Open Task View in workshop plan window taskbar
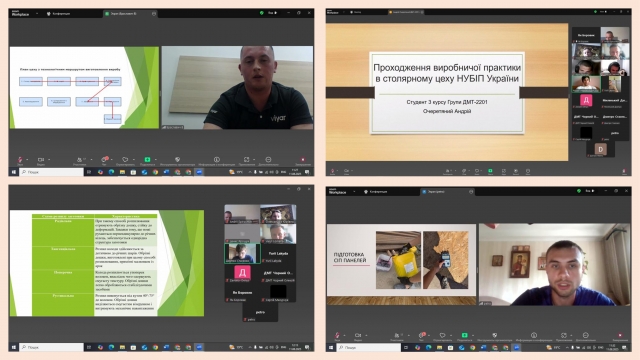640x360 pixels. coord(89,172)
